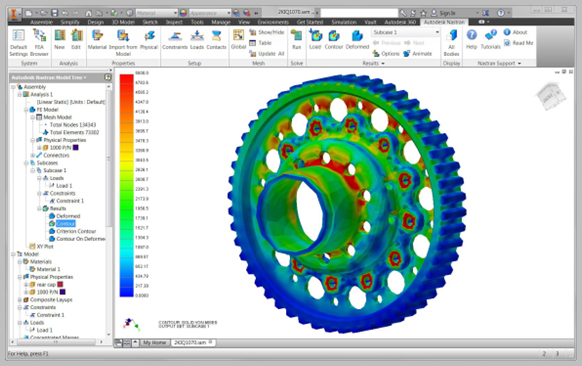Click the Next result button
Screen dimensions: 582x366
tap(414, 43)
